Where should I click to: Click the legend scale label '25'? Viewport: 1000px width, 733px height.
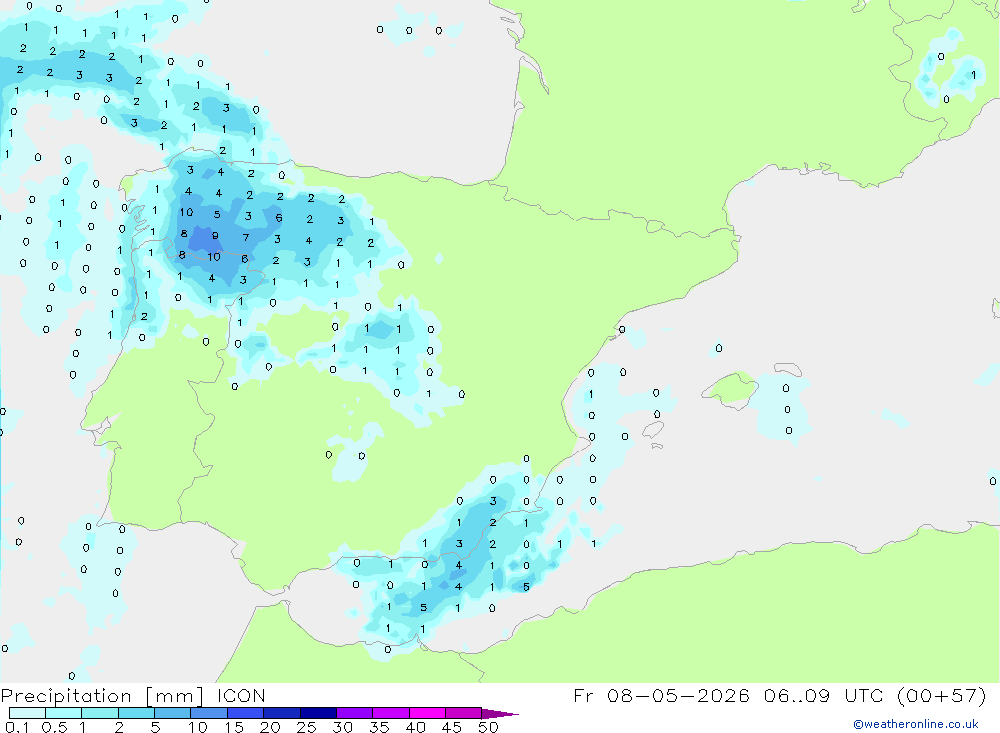[306, 727]
